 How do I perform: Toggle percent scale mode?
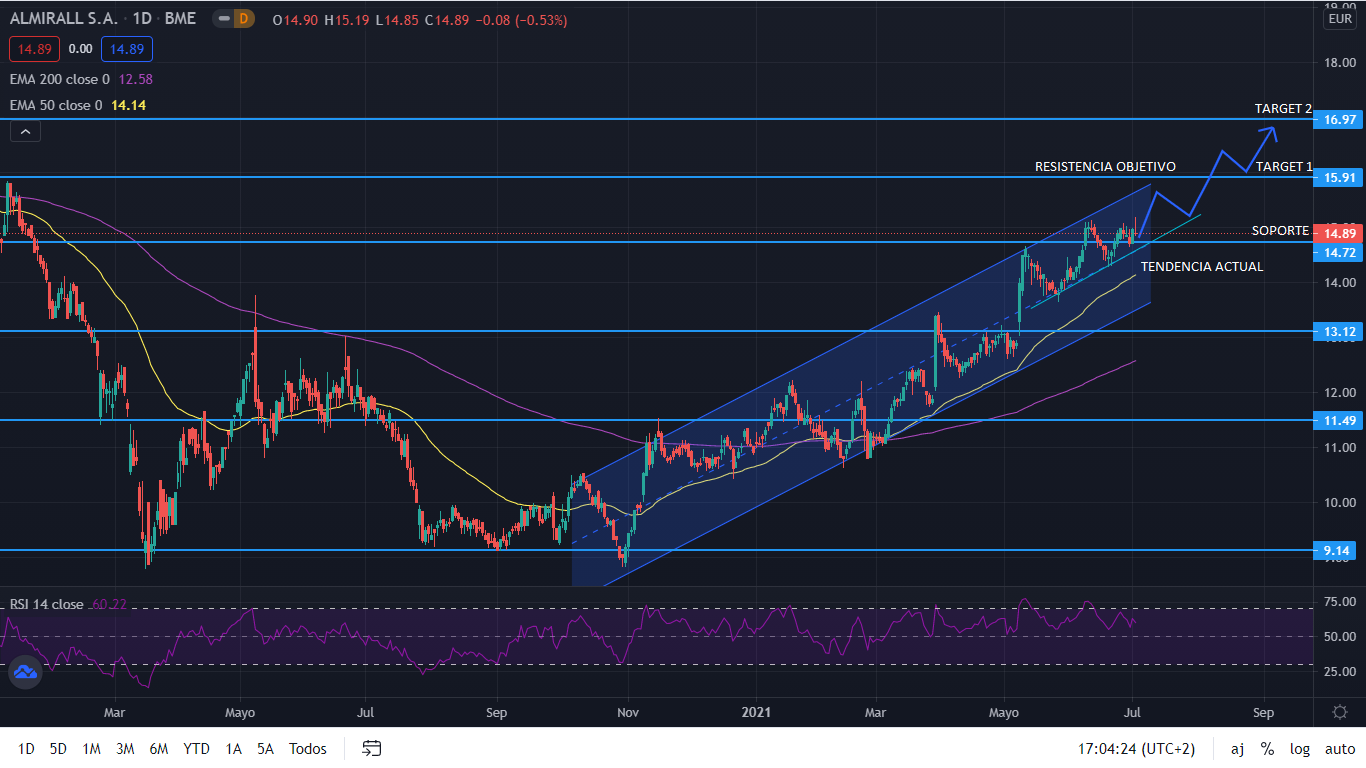(x=1267, y=749)
